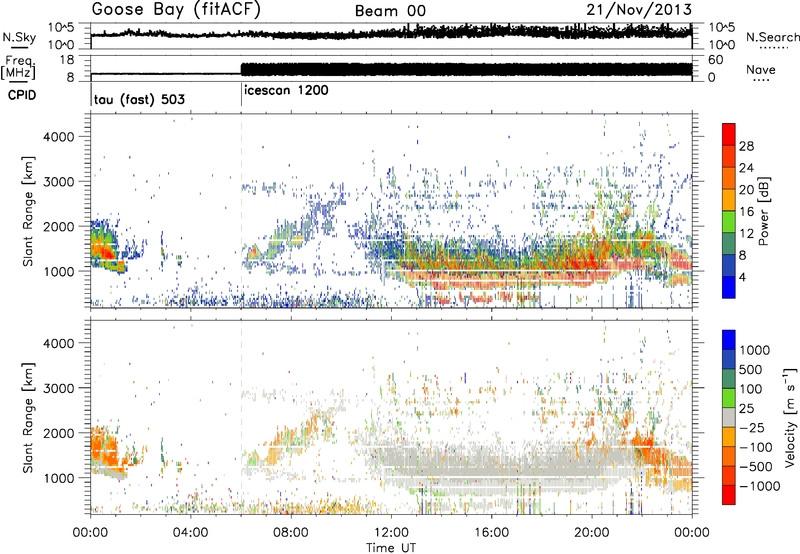Click the 'icescan 1200' marker text

tap(286, 91)
